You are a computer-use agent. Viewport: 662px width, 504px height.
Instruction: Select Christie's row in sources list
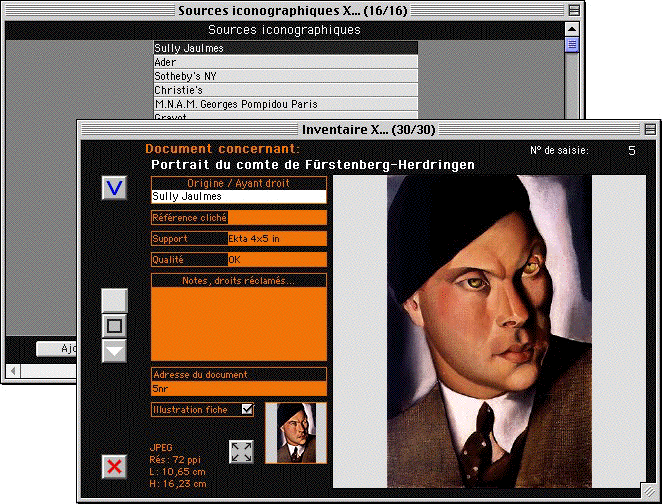[286, 90]
